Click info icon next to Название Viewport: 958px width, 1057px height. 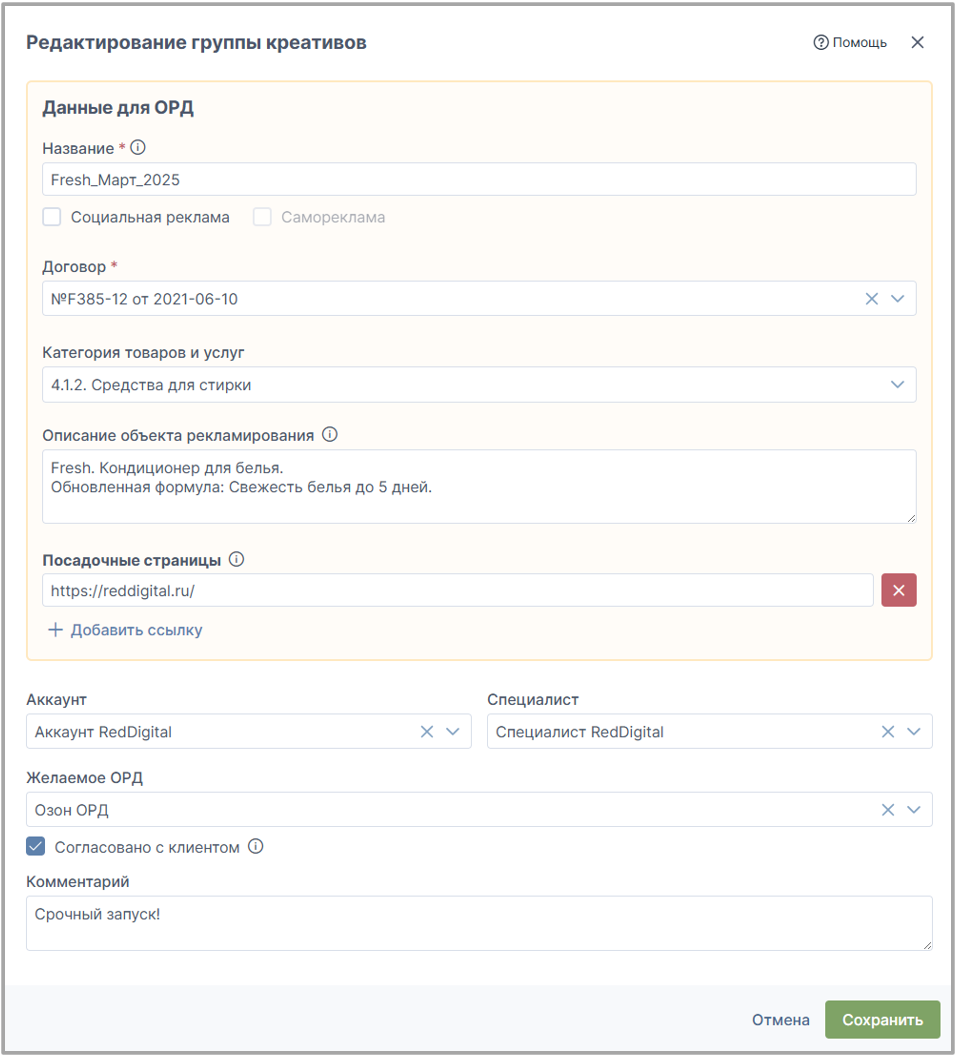(x=138, y=148)
